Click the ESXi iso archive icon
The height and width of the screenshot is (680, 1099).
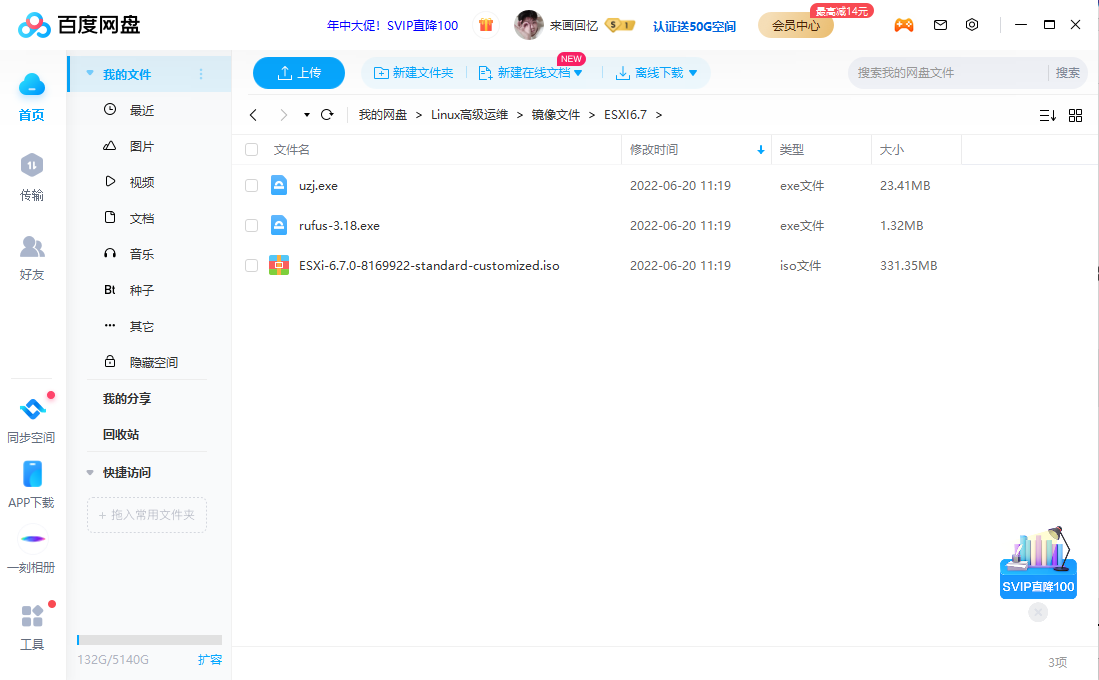click(279, 265)
